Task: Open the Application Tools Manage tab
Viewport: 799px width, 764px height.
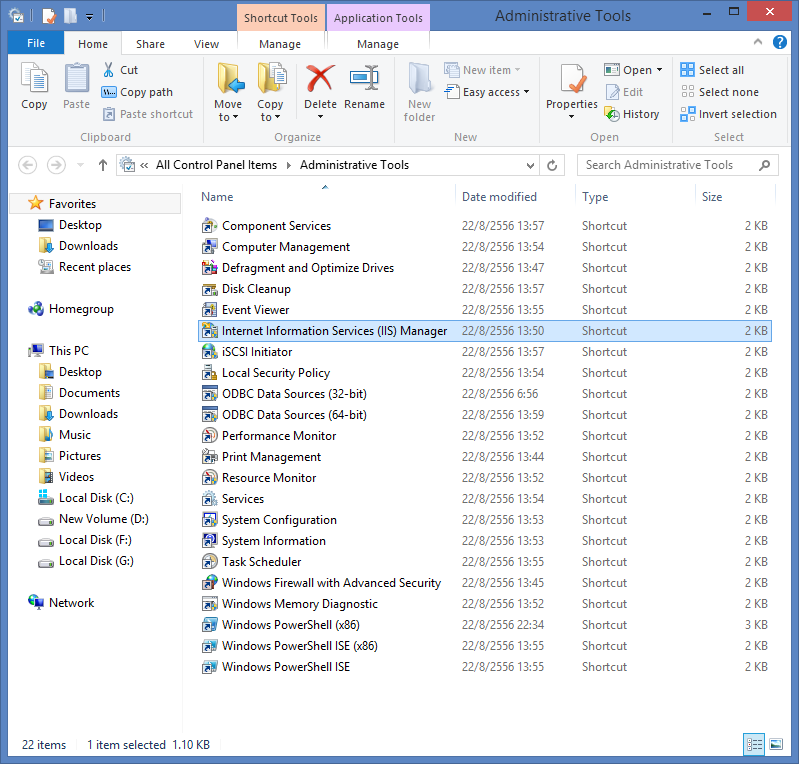Action: pos(378,44)
